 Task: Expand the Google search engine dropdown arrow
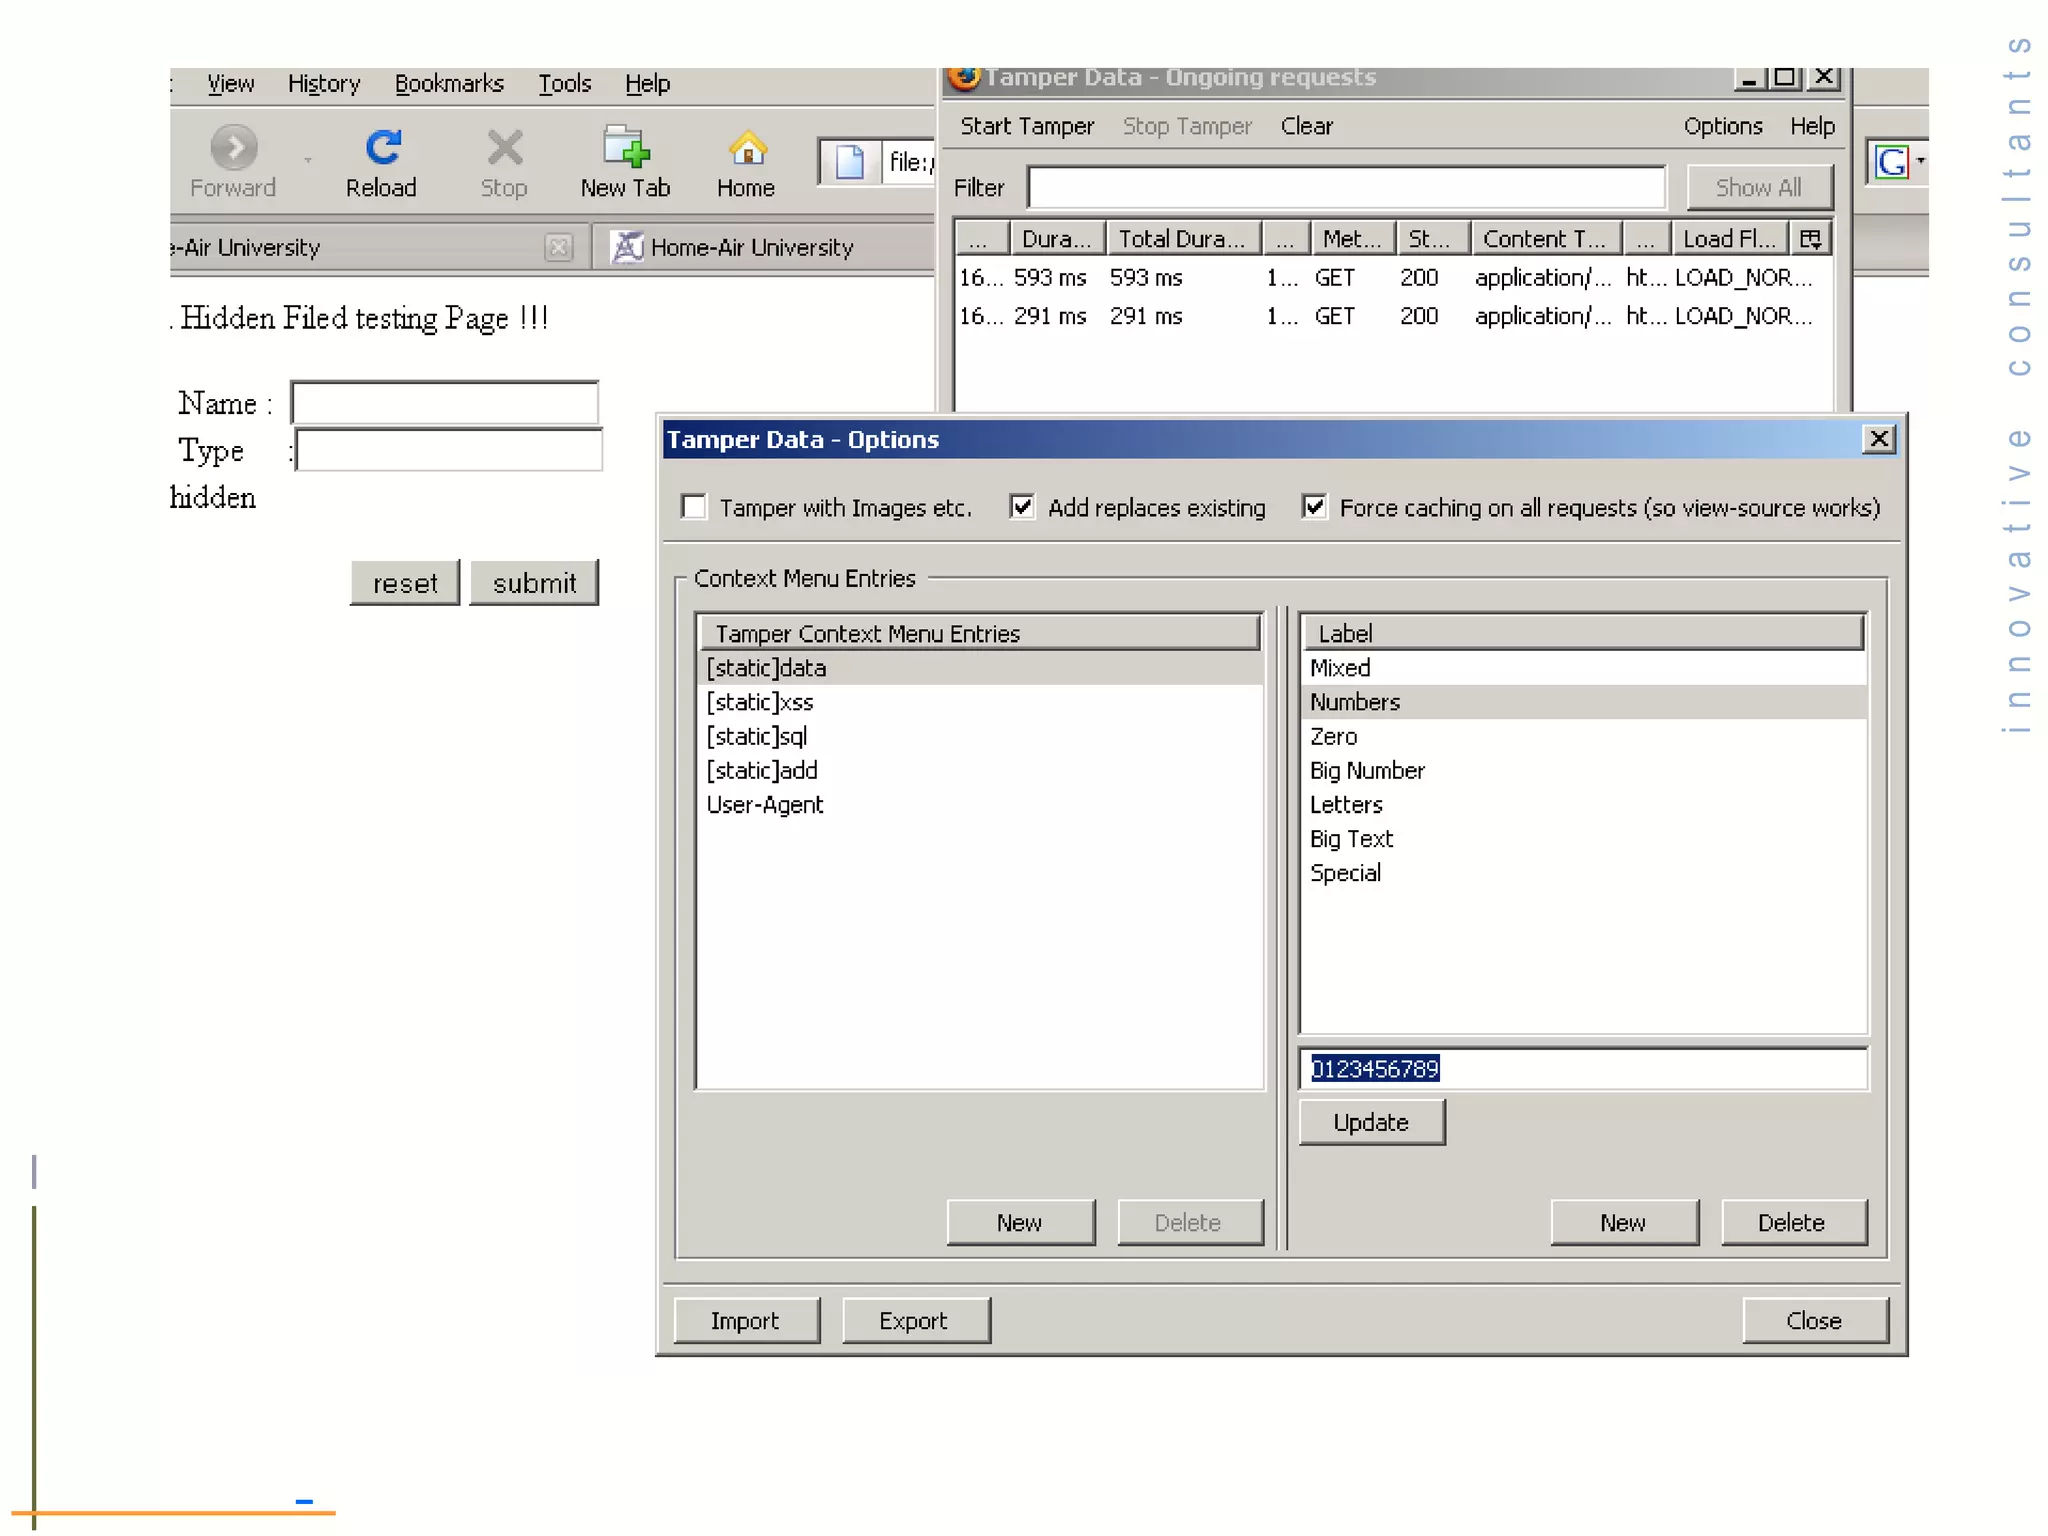1921,161
